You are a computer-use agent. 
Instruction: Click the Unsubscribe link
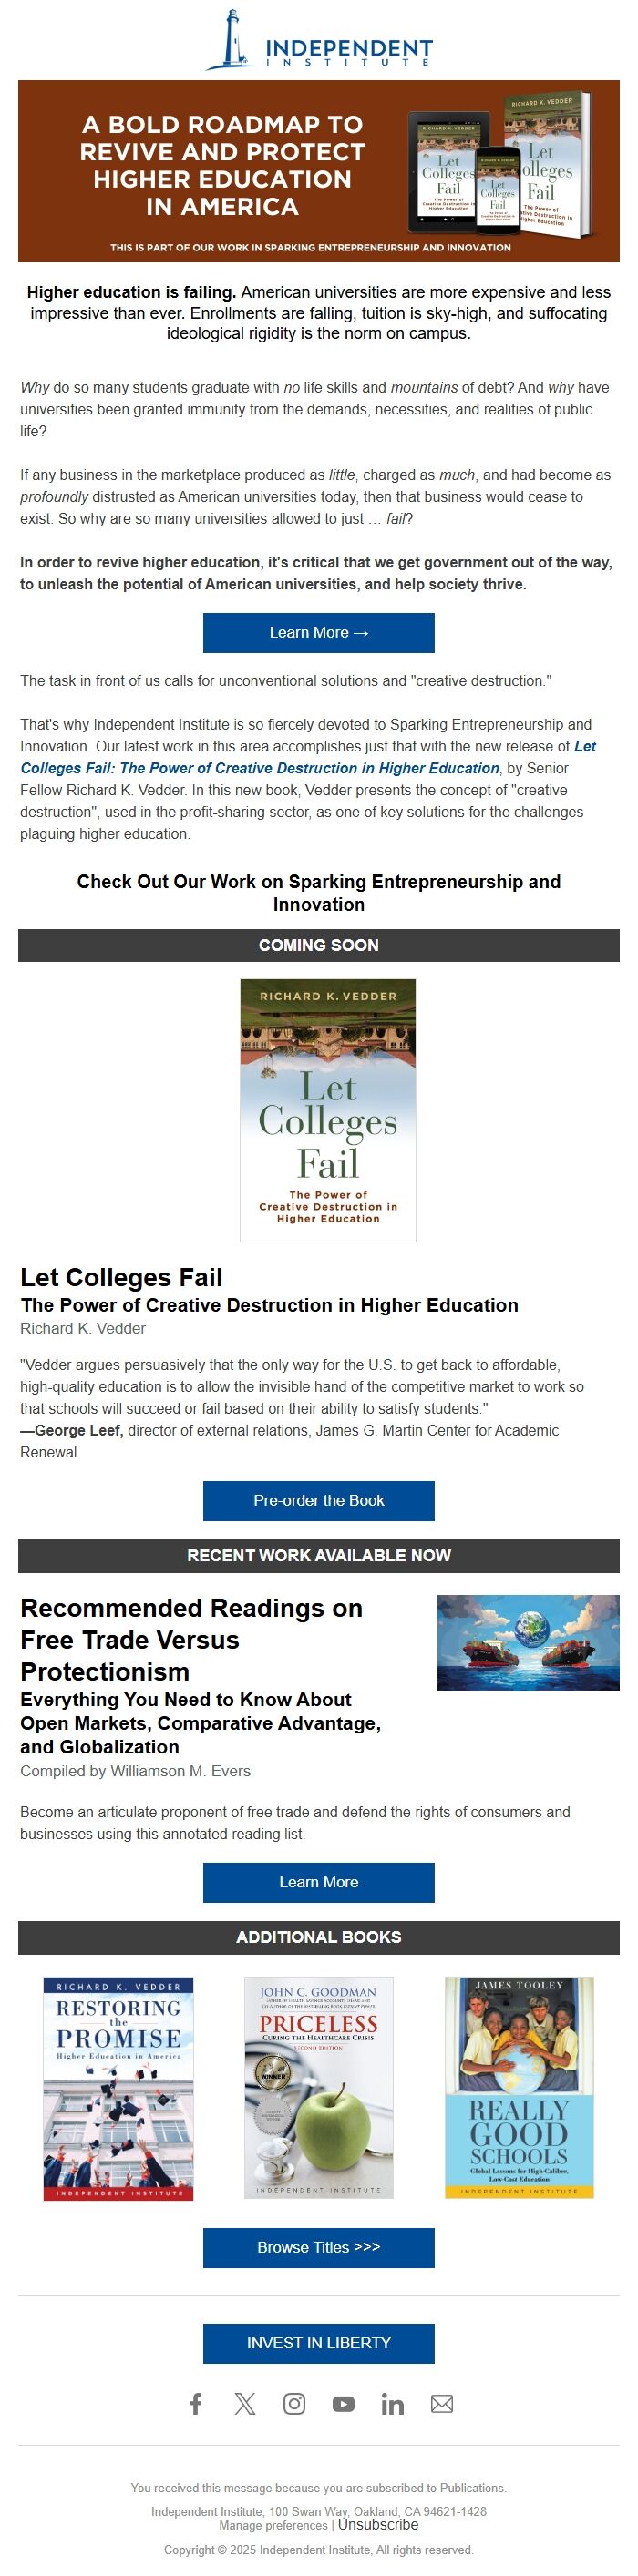click(378, 2524)
